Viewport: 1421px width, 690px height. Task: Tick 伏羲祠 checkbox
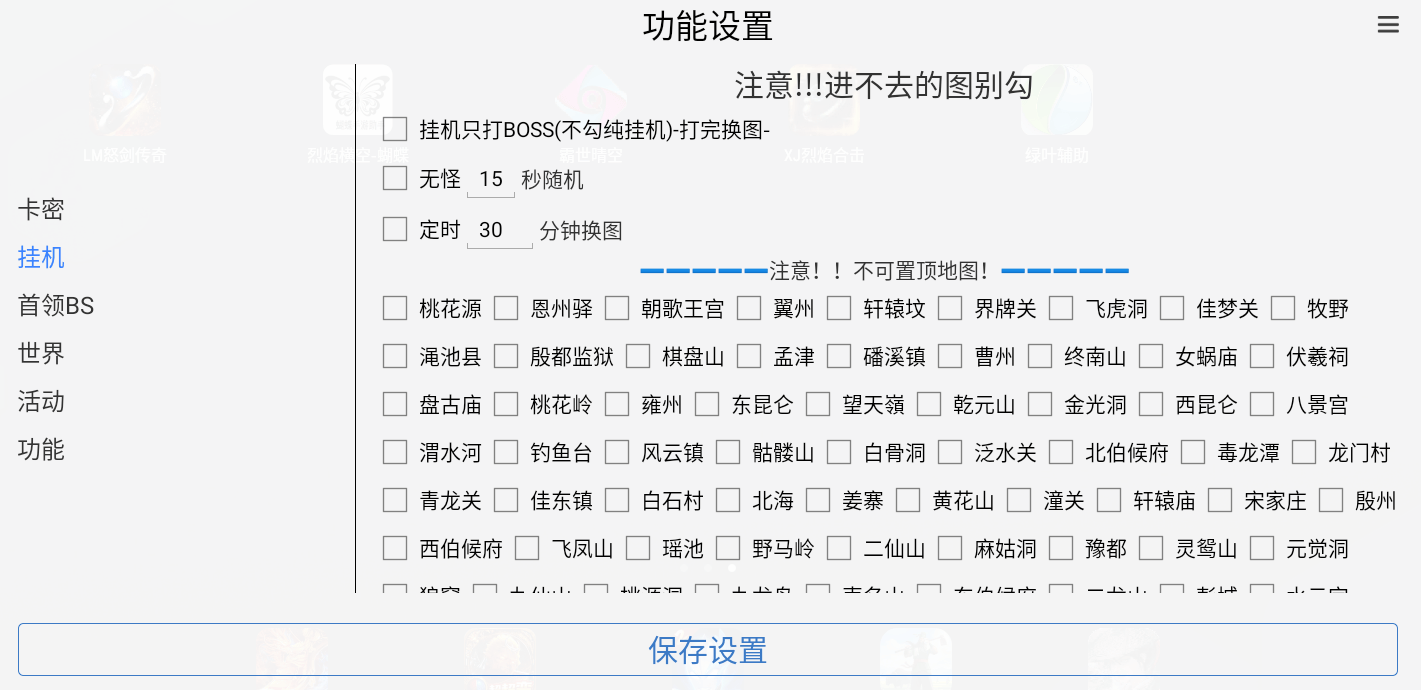1262,356
